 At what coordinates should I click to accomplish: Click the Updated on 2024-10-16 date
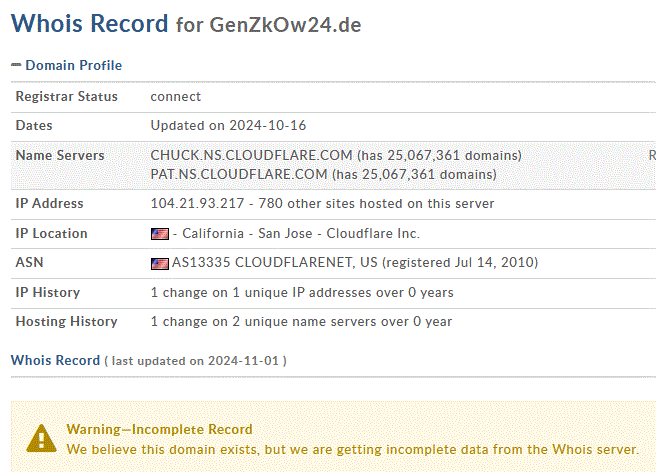click(x=227, y=126)
